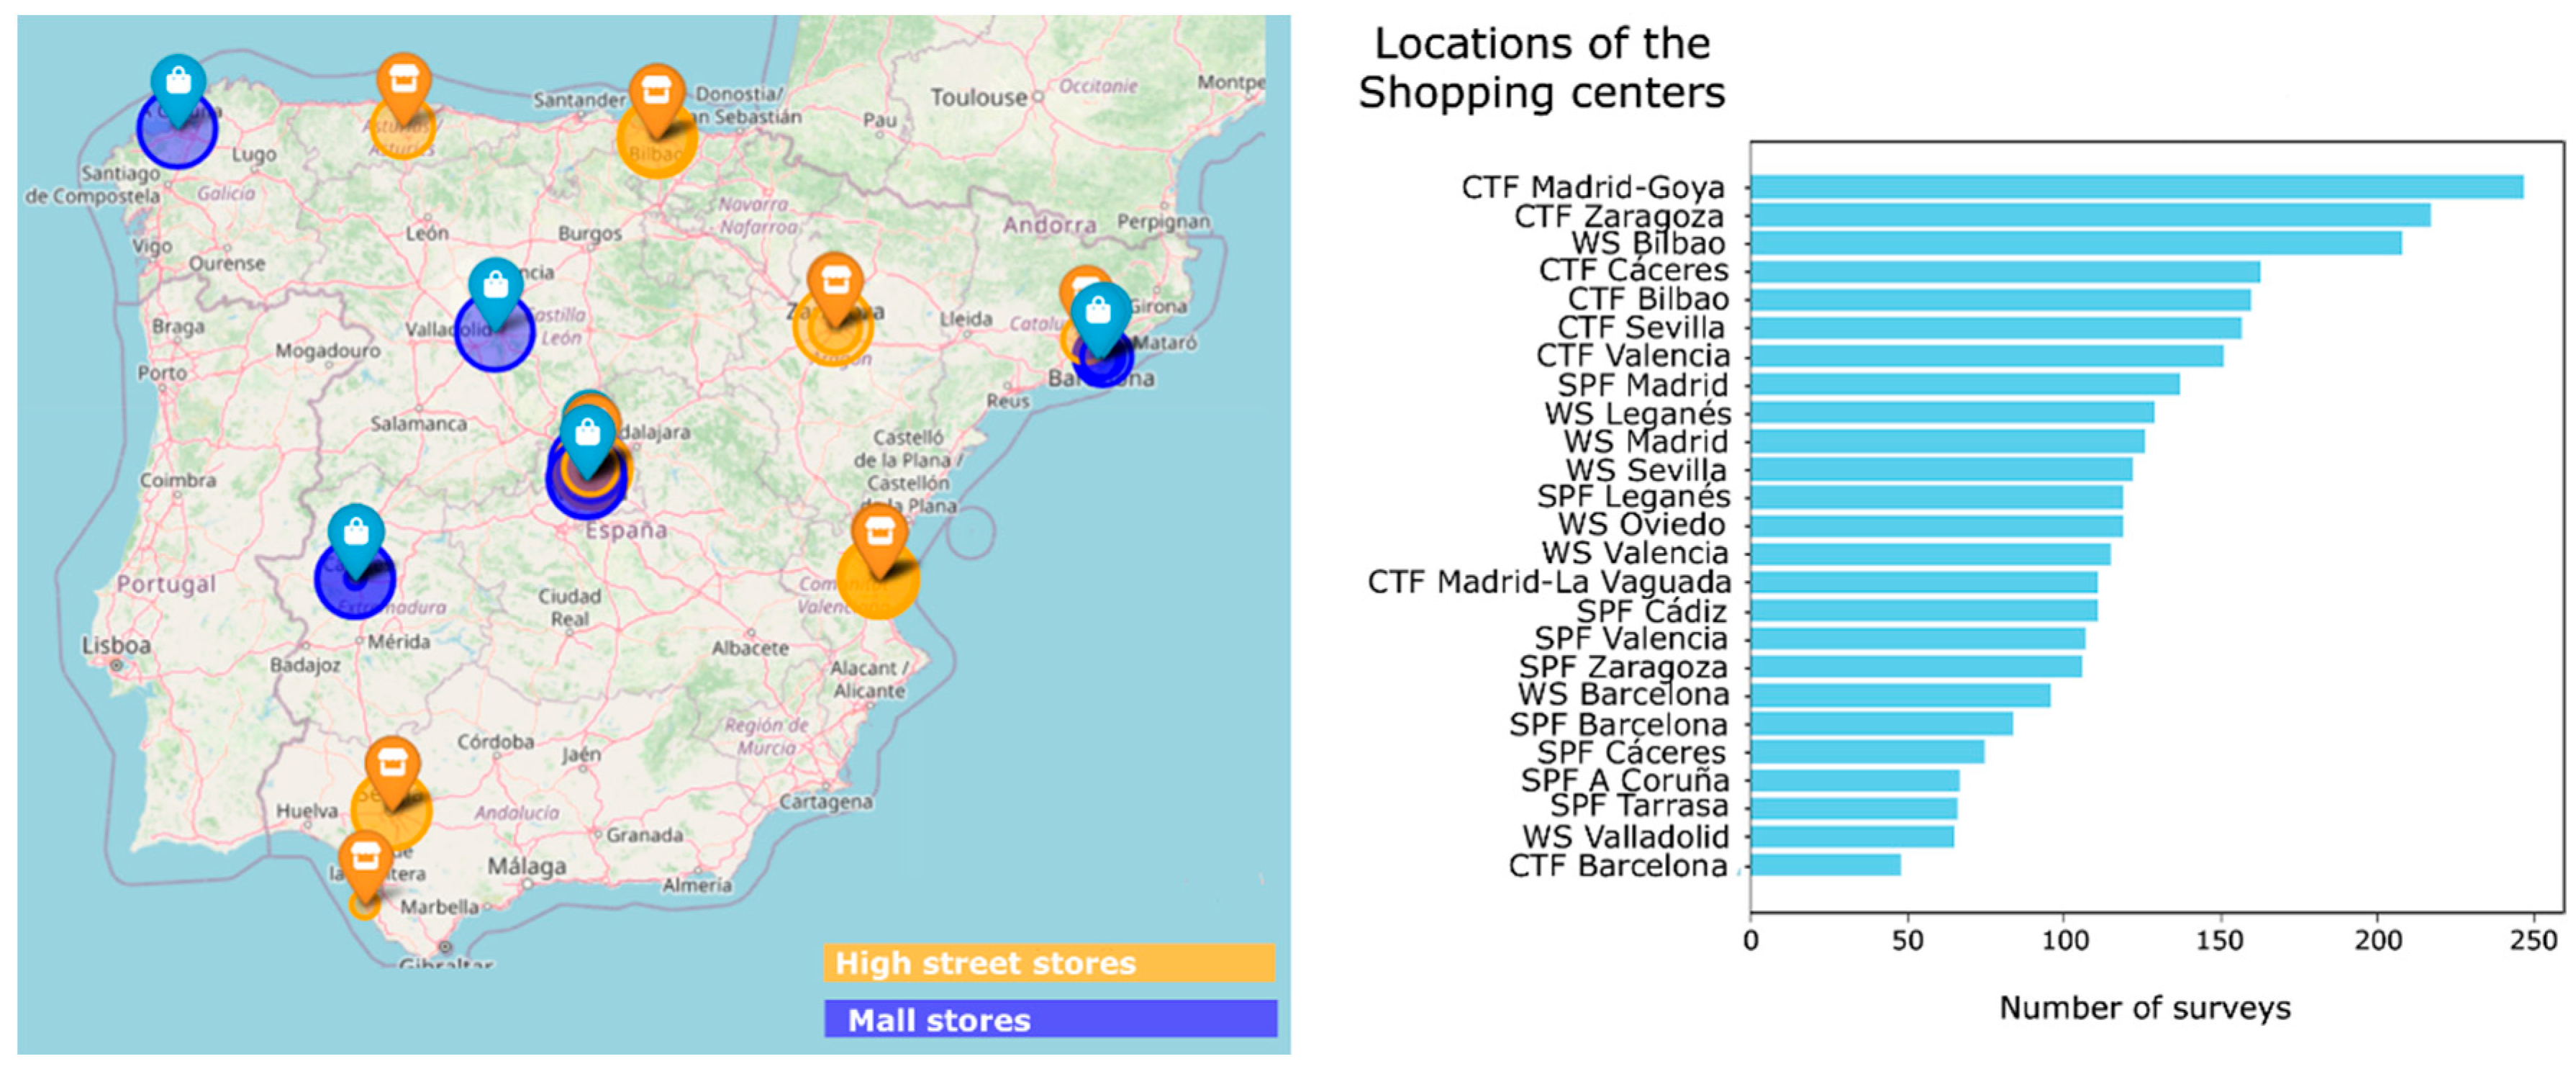Click the SPF Valencia bar

click(1917, 638)
